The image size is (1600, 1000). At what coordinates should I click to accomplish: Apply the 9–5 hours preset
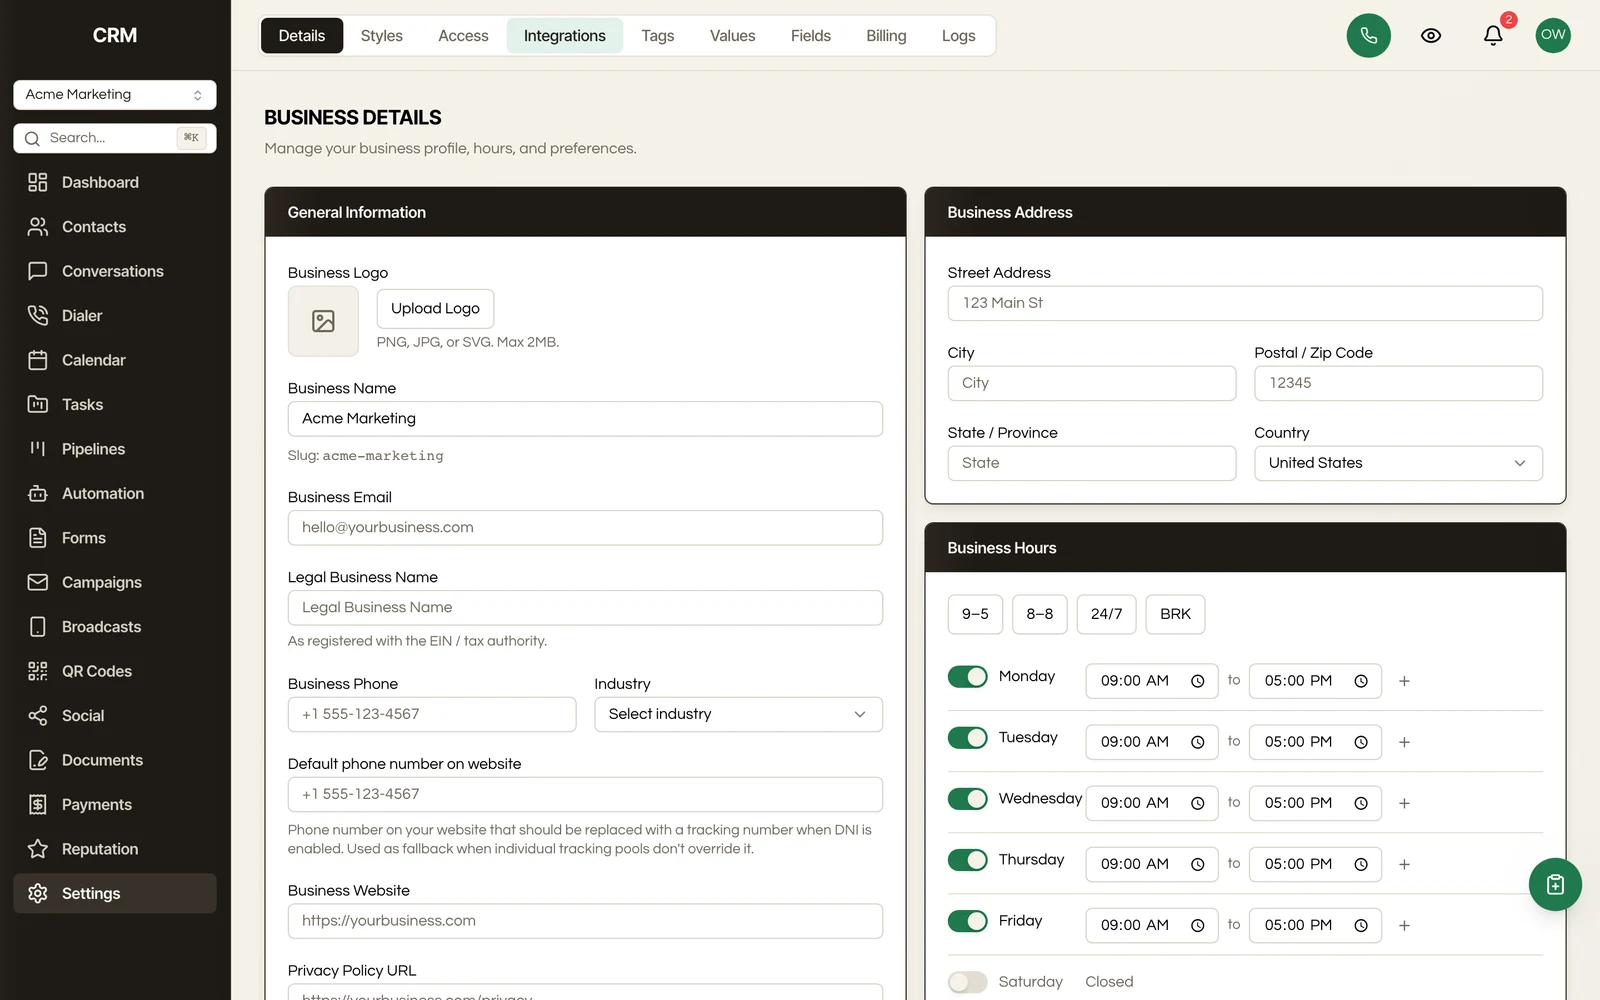pos(975,614)
